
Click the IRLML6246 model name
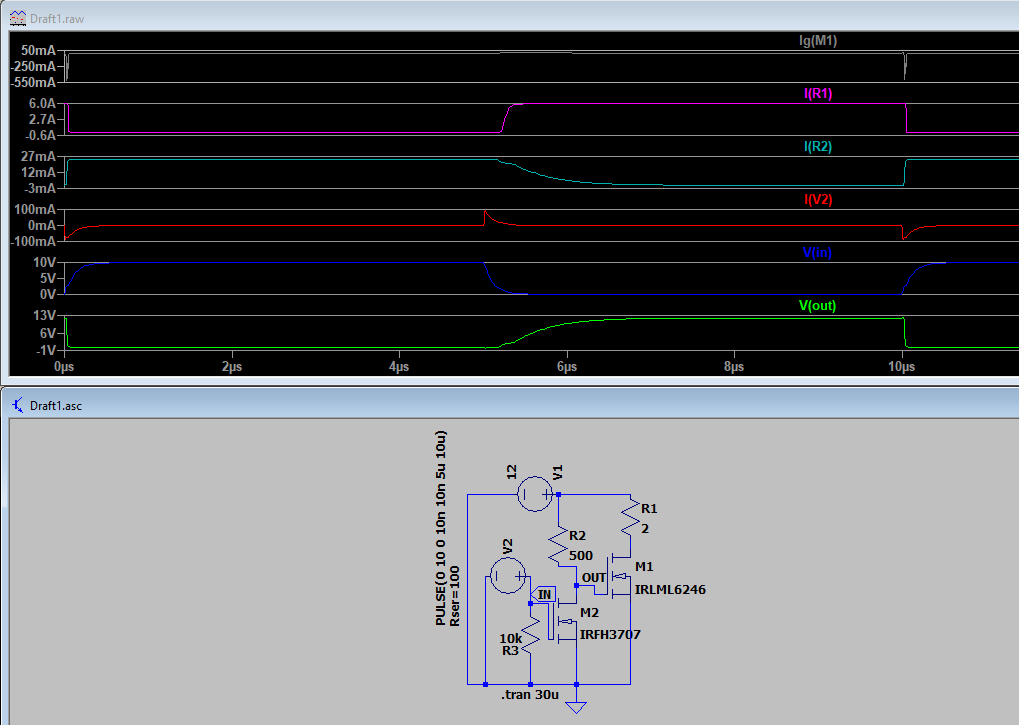coord(670,589)
